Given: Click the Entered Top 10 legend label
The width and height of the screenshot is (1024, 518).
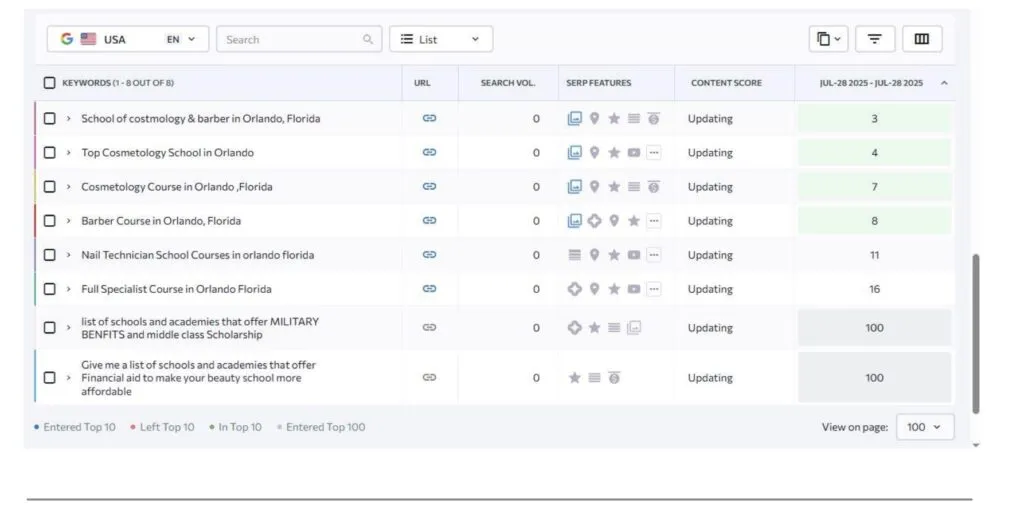Looking at the screenshot, I should [x=79, y=427].
